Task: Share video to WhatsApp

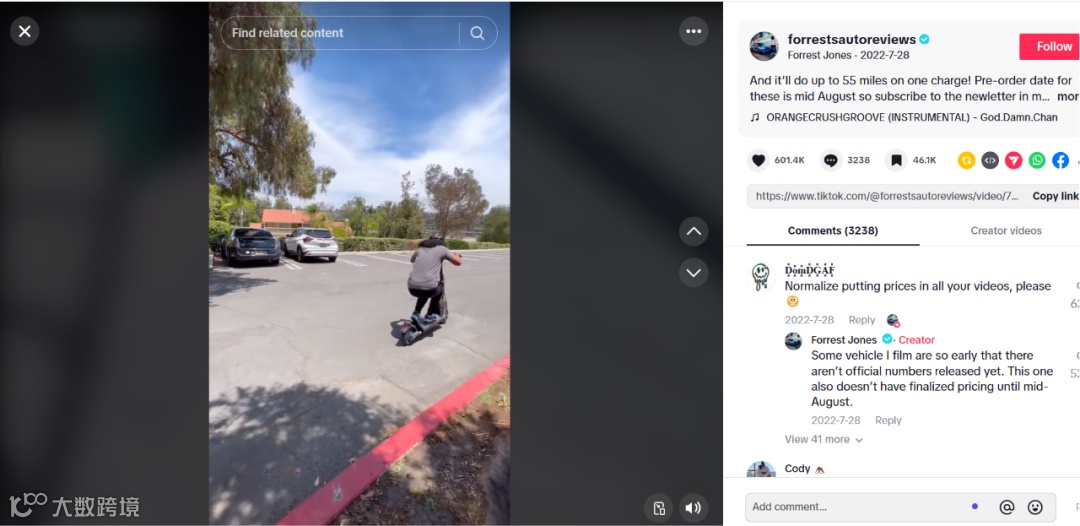Action: (1037, 160)
